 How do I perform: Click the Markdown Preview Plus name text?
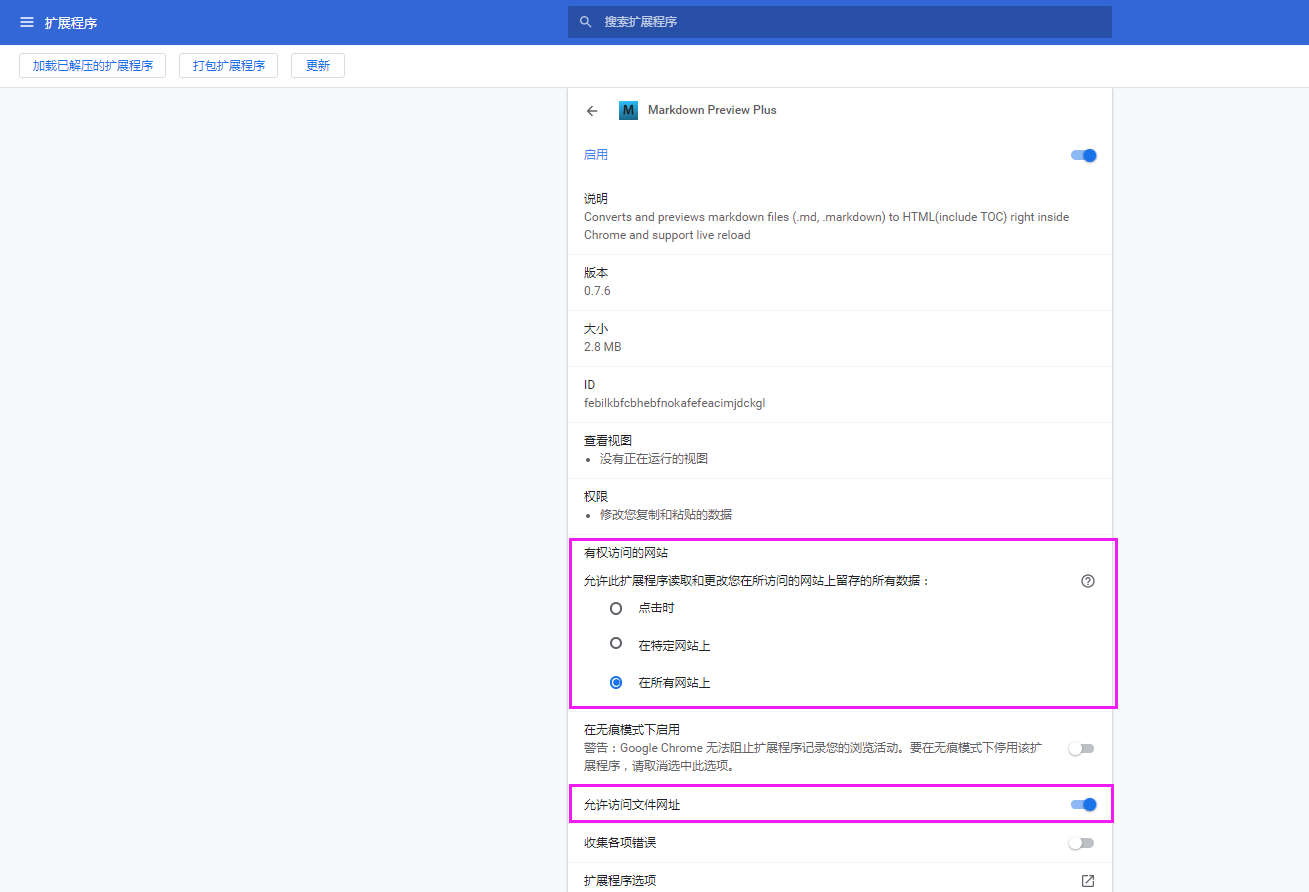712,110
